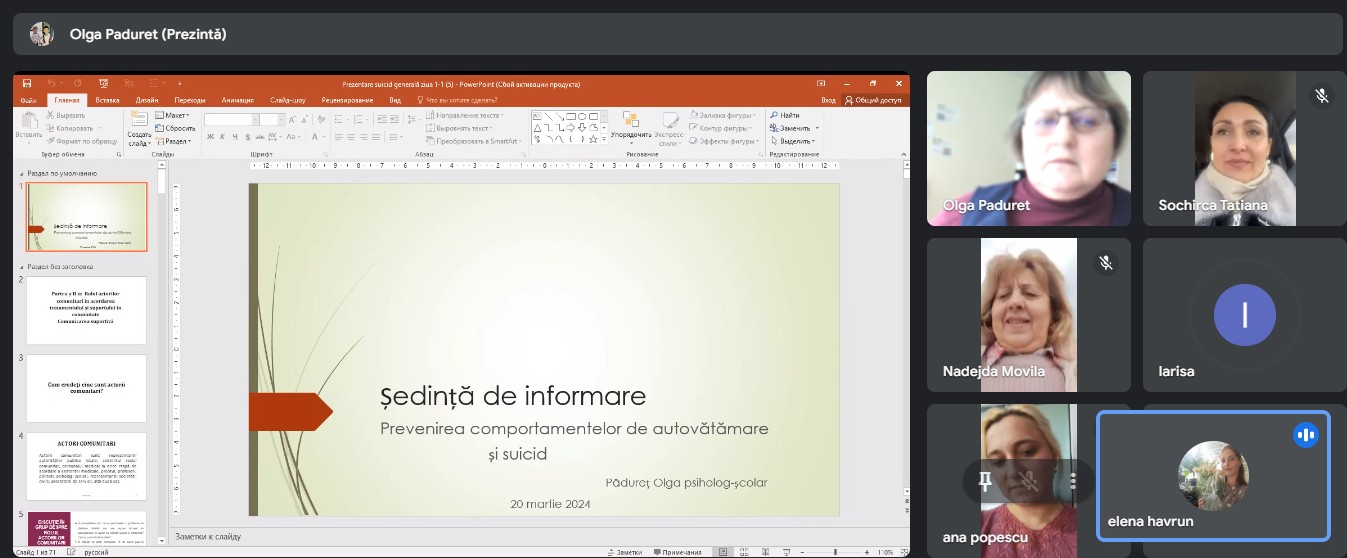
Task: Click the Save icon in quick access toolbar
Action: tap(27, 84)
